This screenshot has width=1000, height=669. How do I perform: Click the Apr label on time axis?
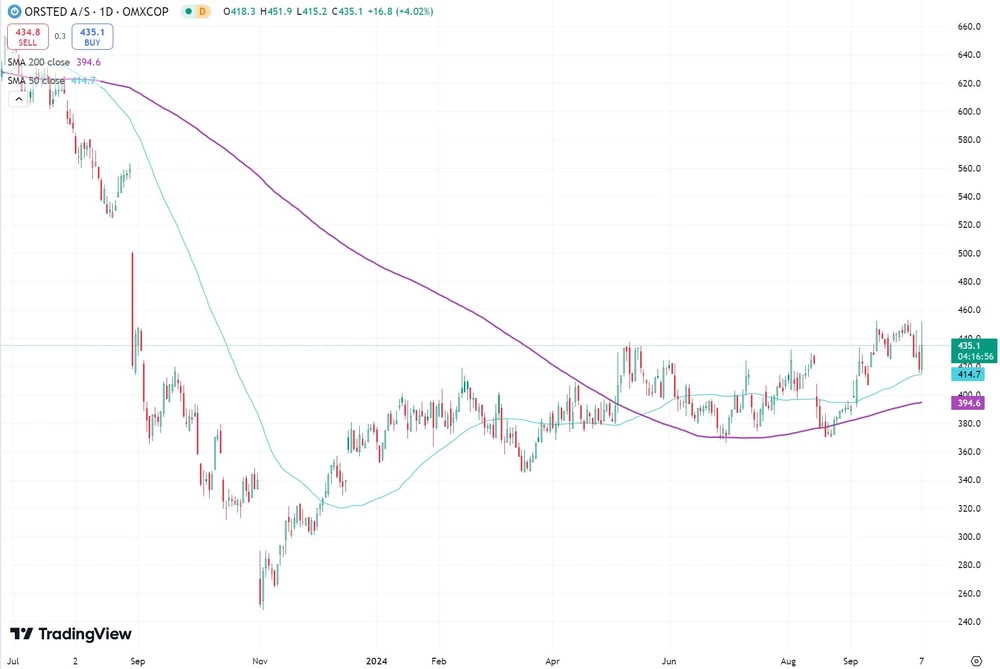pyautogui.click(x=551, y=661)
